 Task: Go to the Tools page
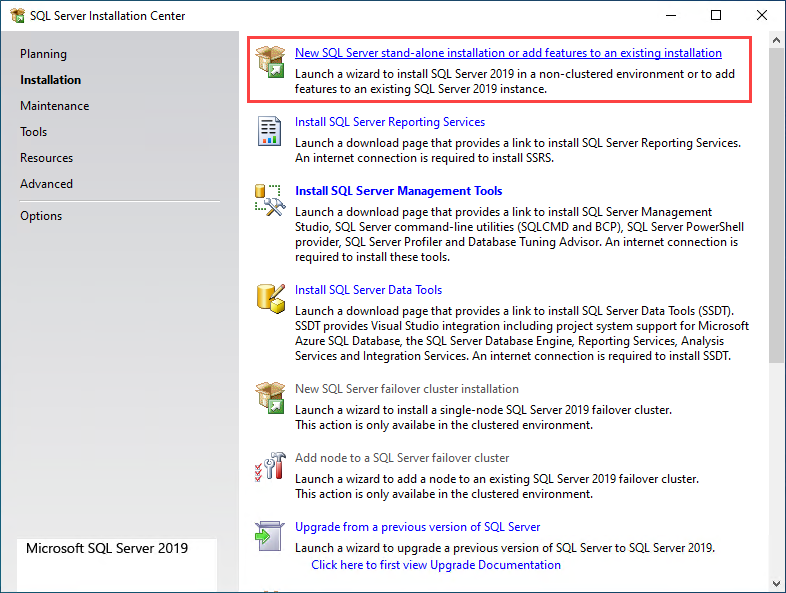tap(34, 132)
